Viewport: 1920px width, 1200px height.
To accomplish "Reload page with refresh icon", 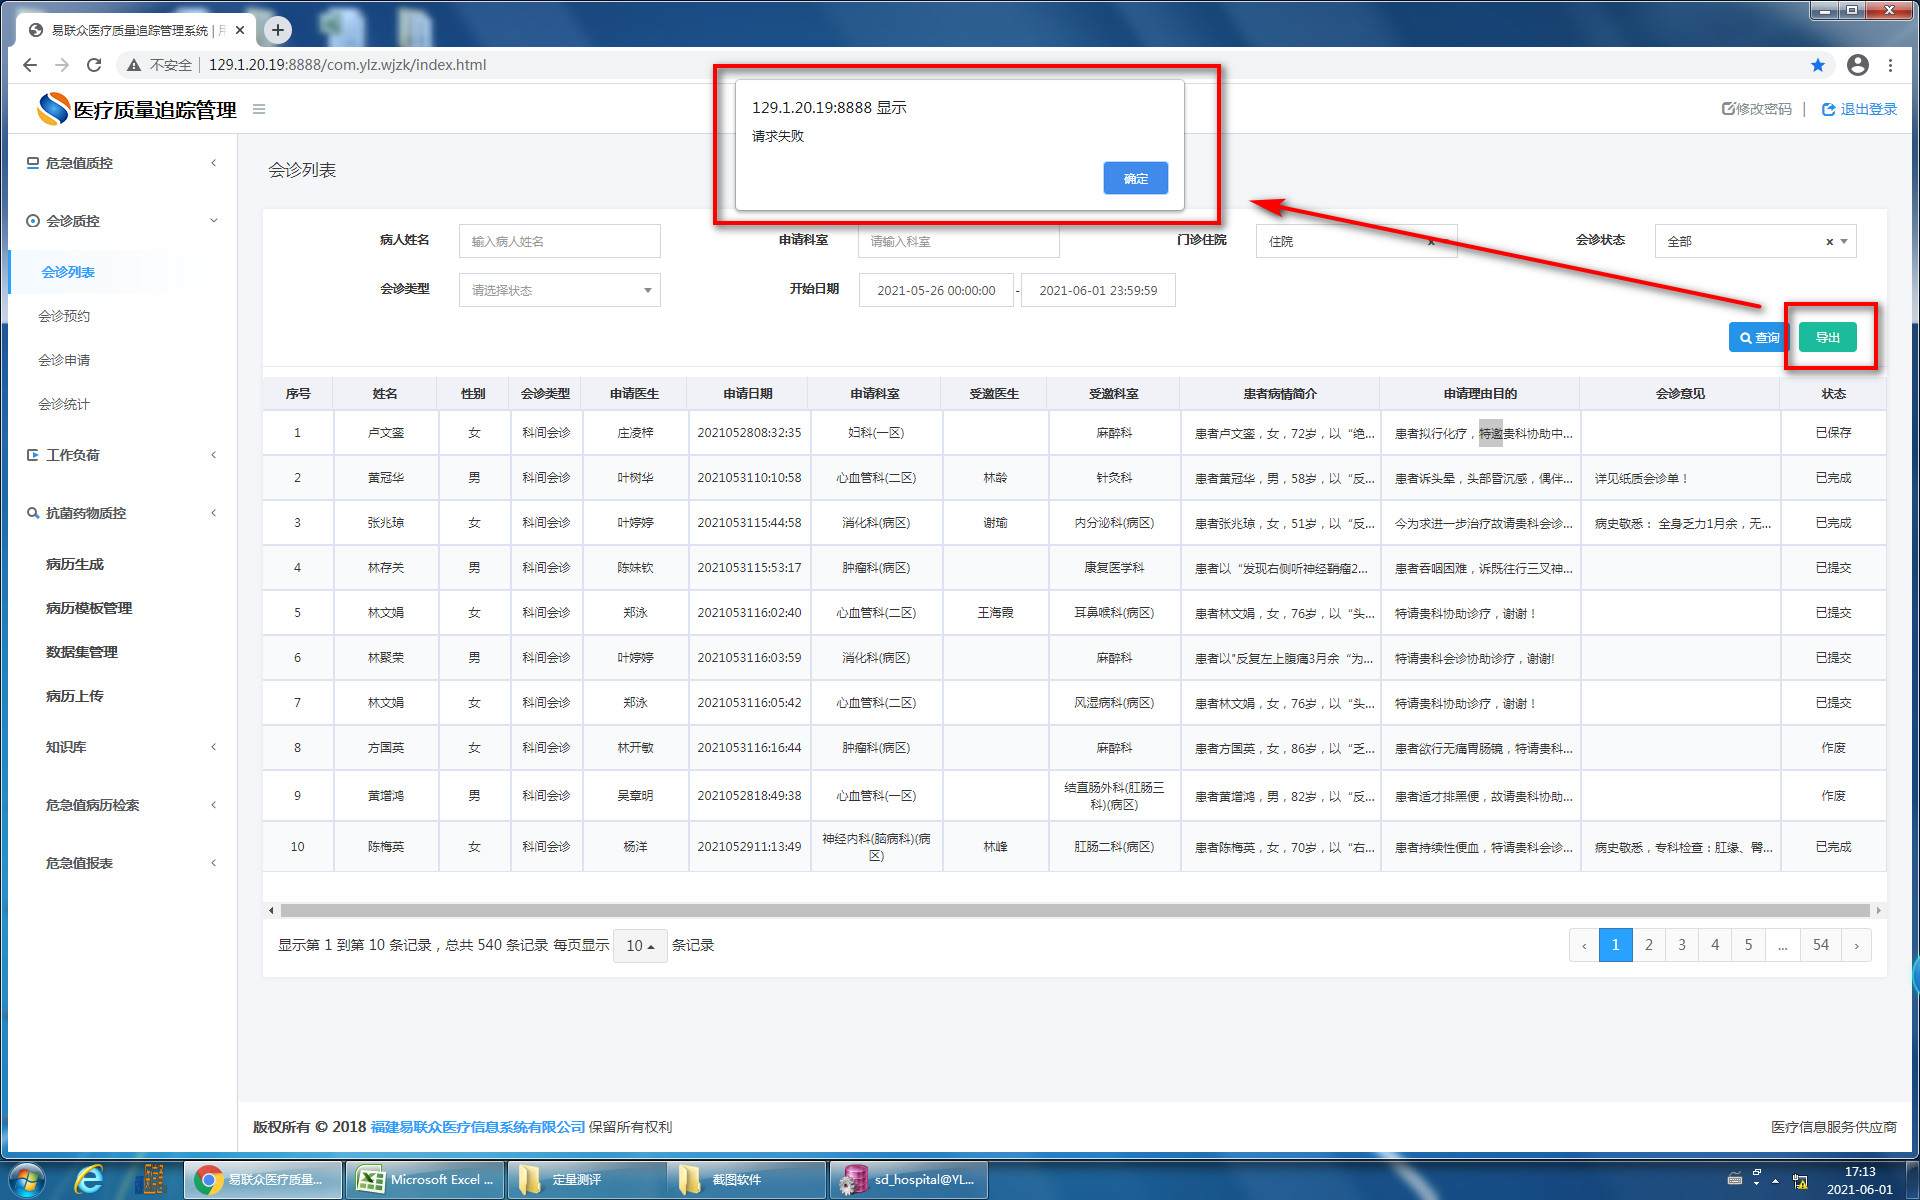I will [94, 65].
